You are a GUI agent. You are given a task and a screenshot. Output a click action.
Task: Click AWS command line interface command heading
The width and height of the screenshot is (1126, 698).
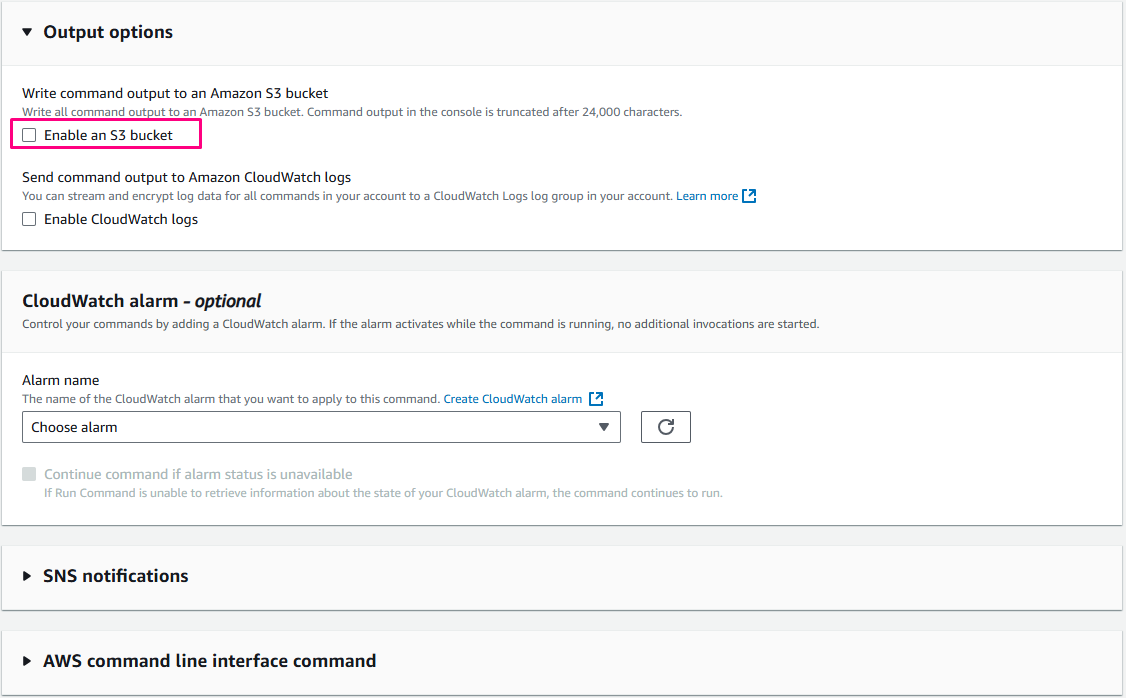point(209,661)
